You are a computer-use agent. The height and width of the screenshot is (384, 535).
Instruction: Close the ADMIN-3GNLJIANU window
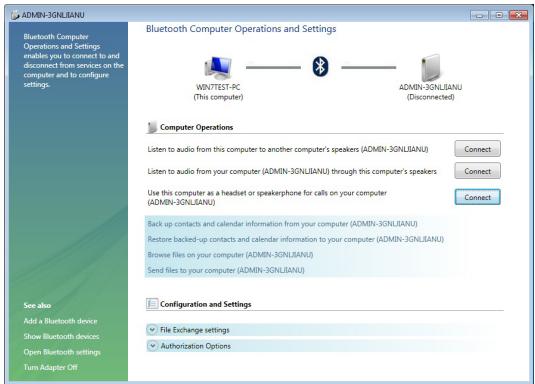(x=518, y=15)
